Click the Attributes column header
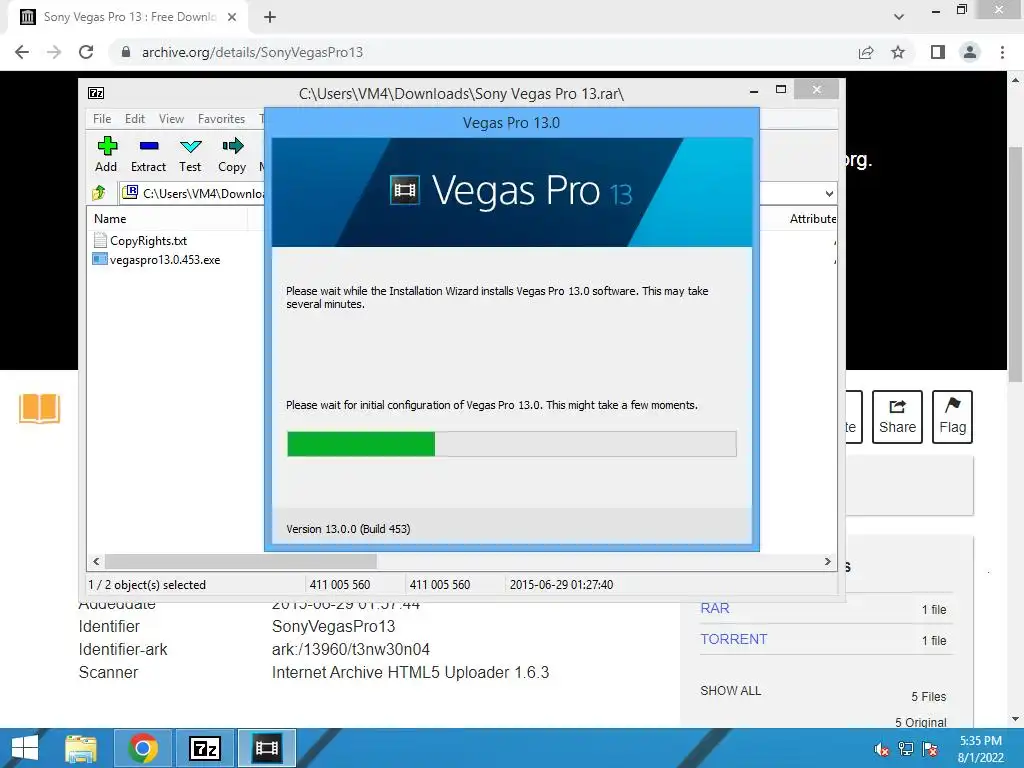 coord(812,219)
